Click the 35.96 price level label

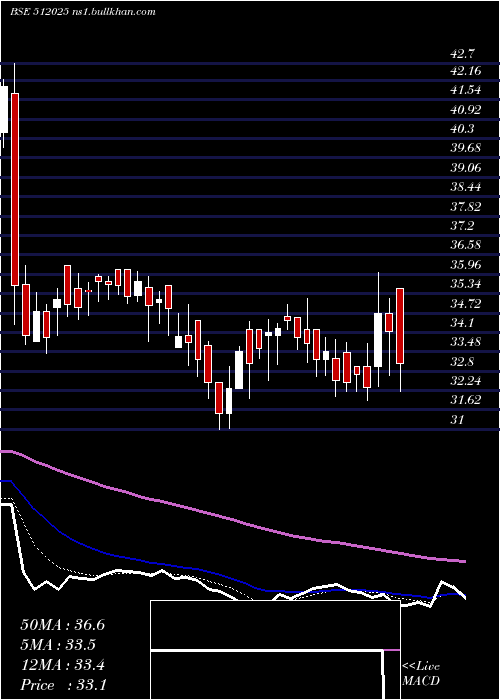466,264
